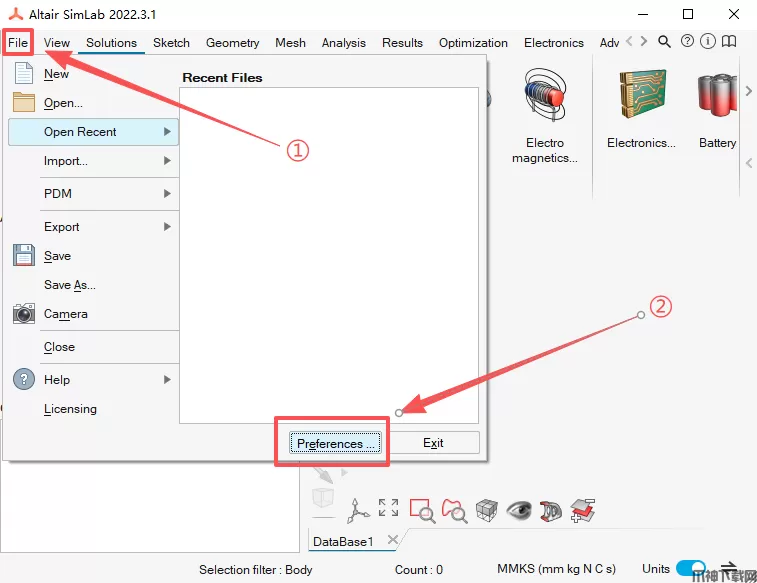Viewport: 757px width, 583px height.
Task: Click the eye visibility icon in view toolbar
Action: click(519, 510)
